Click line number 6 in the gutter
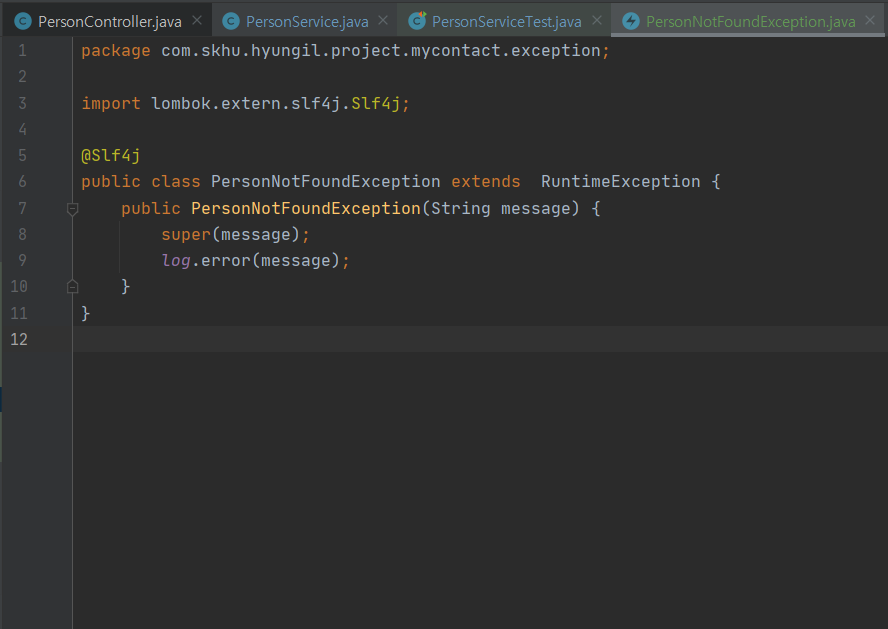The width and height of the screenshot is (888, 629). [x=22, y=182]
